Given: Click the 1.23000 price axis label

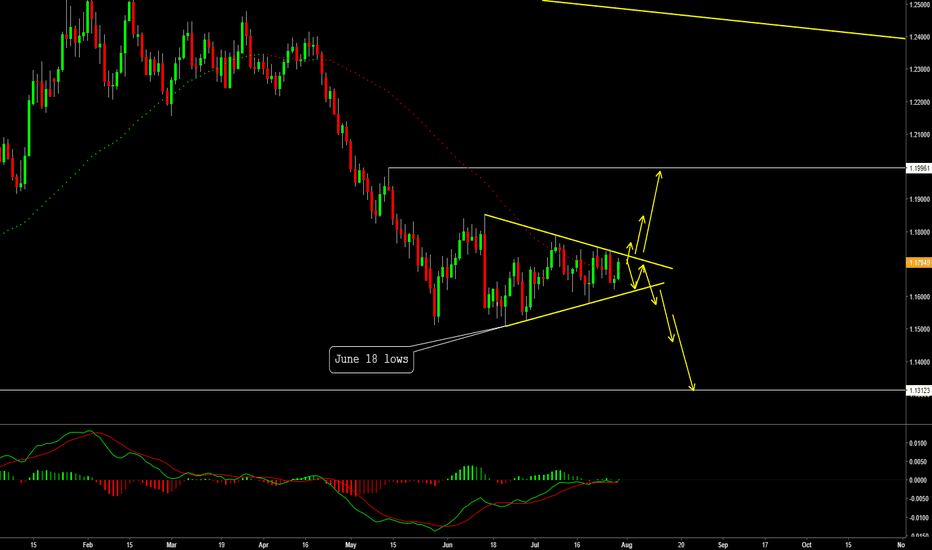Looking at the screenshot, I should tap(919, 70).
